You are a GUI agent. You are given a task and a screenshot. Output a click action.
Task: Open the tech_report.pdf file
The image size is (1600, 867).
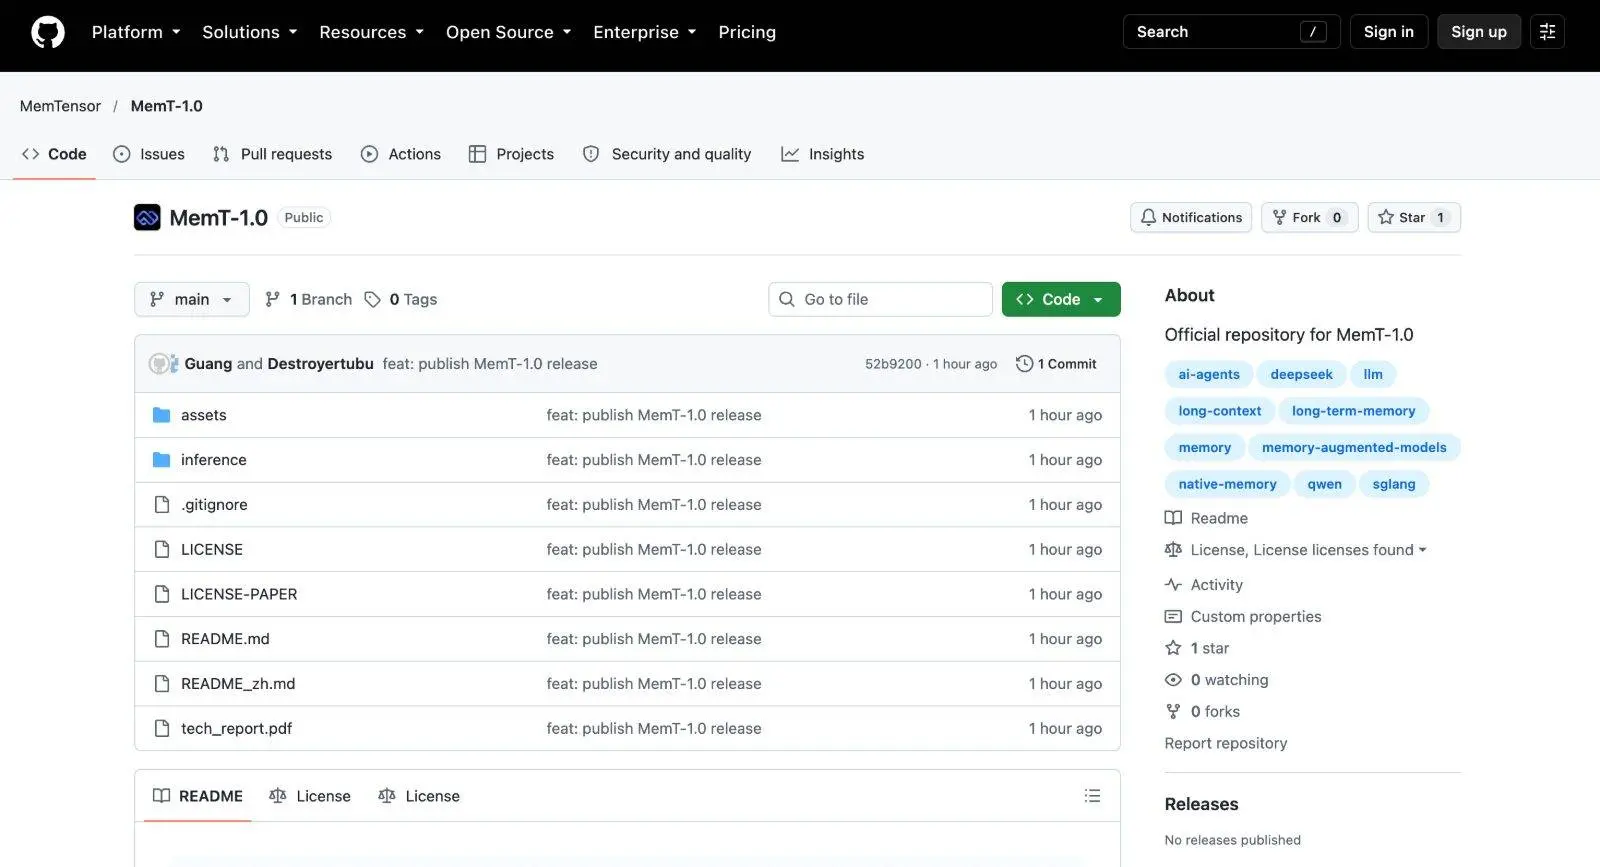pyautogui.click(x=236, y=729)
